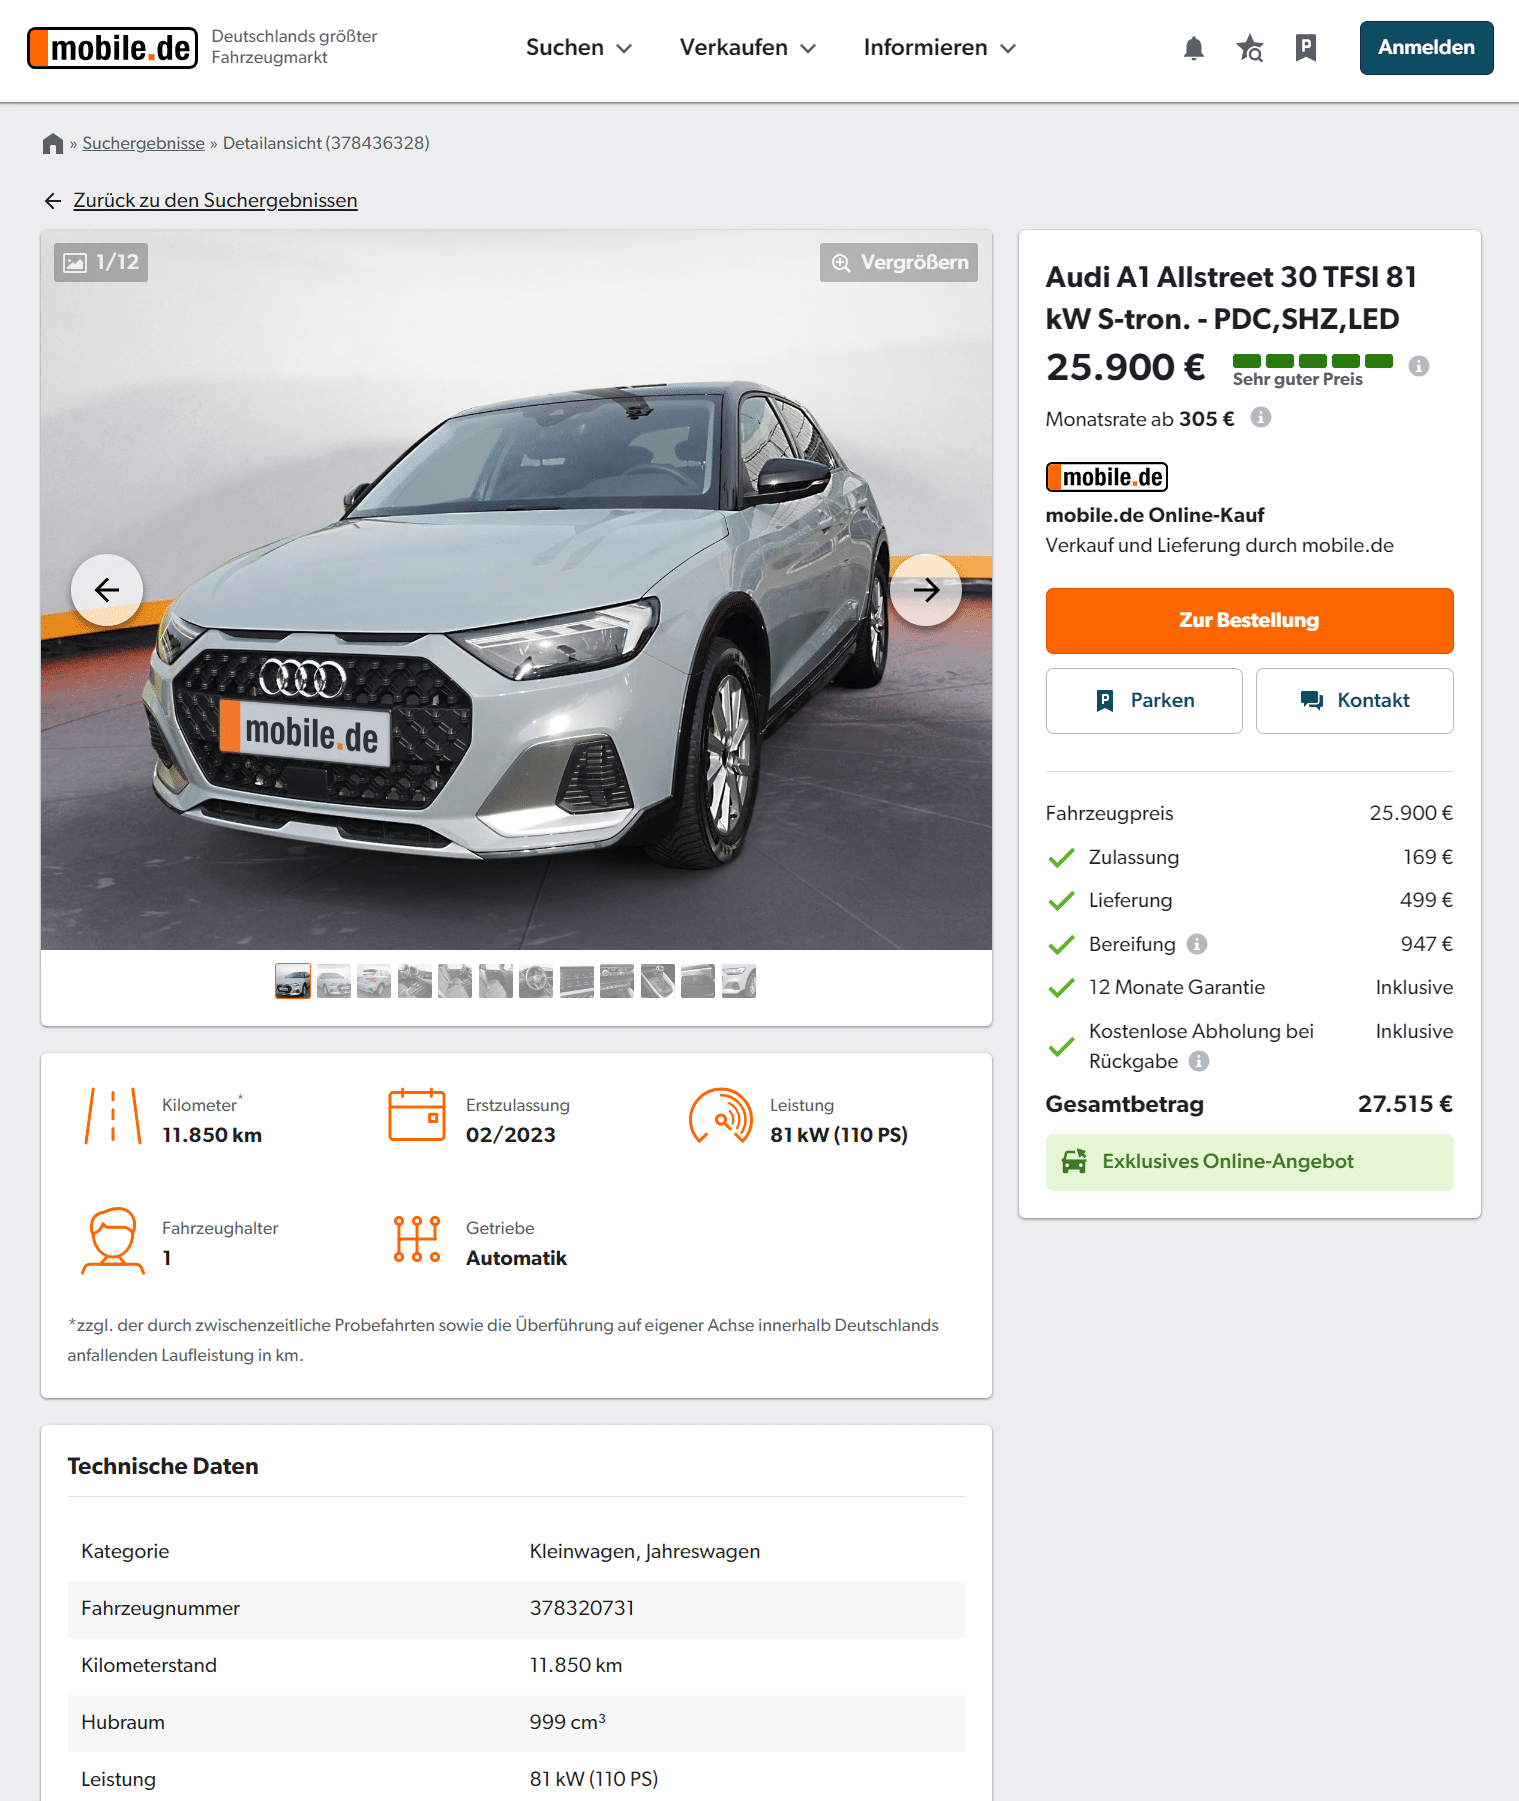The width and height of the screenshot is (1519, 1801).
Task: Show previous car photo with left arrow
Action: tap(107, 590)
